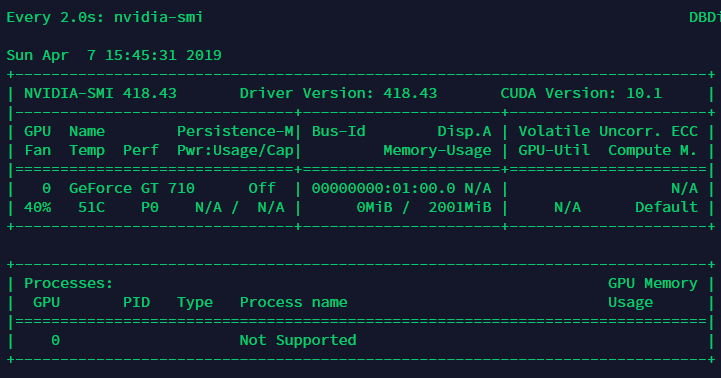Click Driver Version 418.43 label

(338, 93)
